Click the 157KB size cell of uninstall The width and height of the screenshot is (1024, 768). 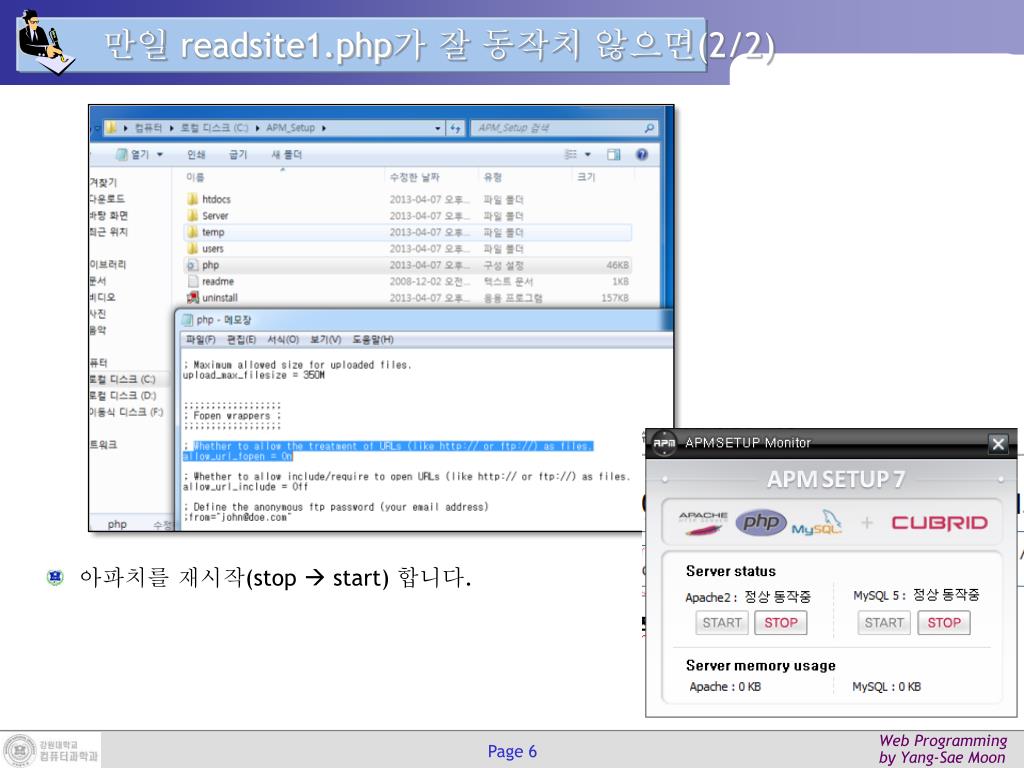(x=615, y=298)
